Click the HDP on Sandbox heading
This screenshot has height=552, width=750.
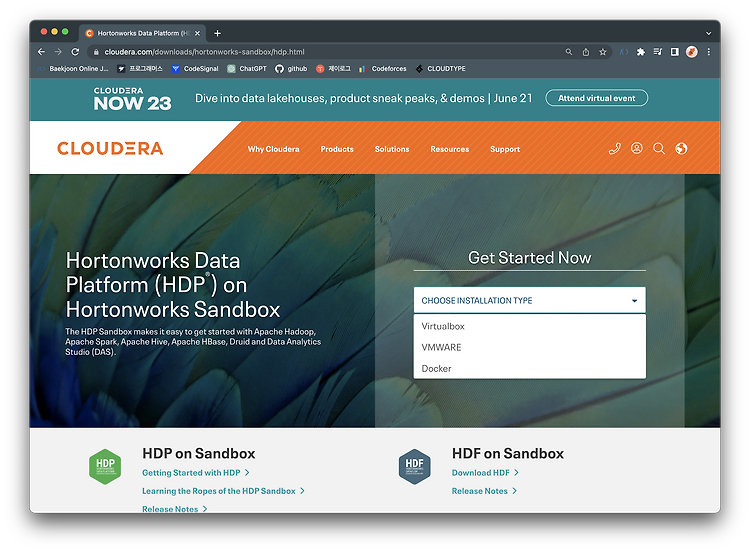(199, 453)
